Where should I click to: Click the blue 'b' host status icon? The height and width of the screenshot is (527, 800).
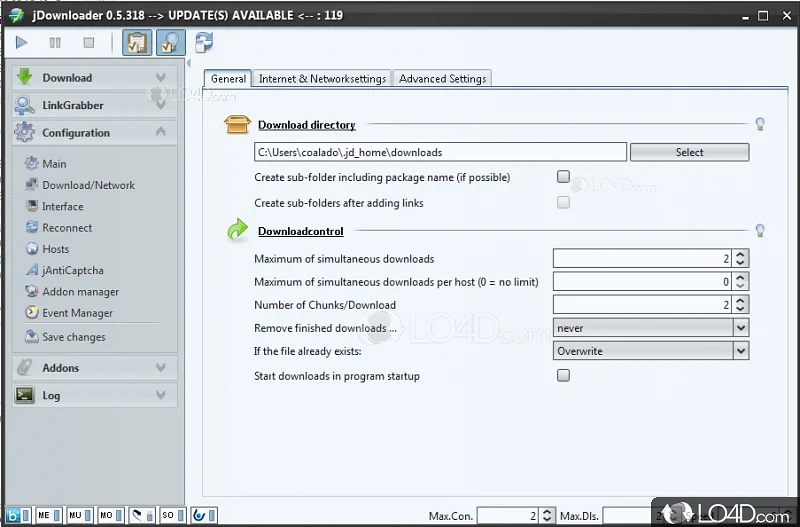point(18,515)
